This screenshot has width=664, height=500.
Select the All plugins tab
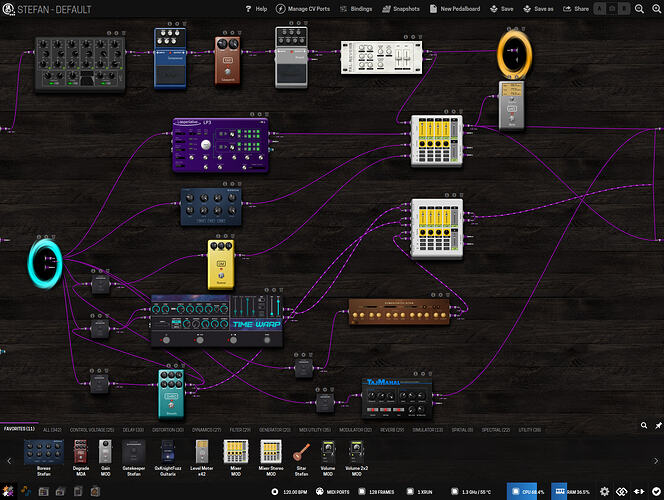click(x=52, y=430)
